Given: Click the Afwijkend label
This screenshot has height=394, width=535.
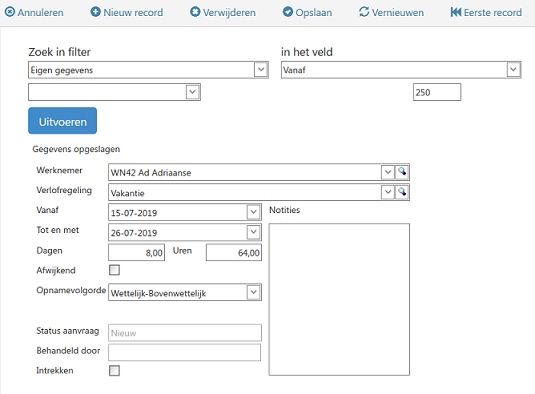Looking at the screenshot, I should pyautogui.click(x=56, y=271).
